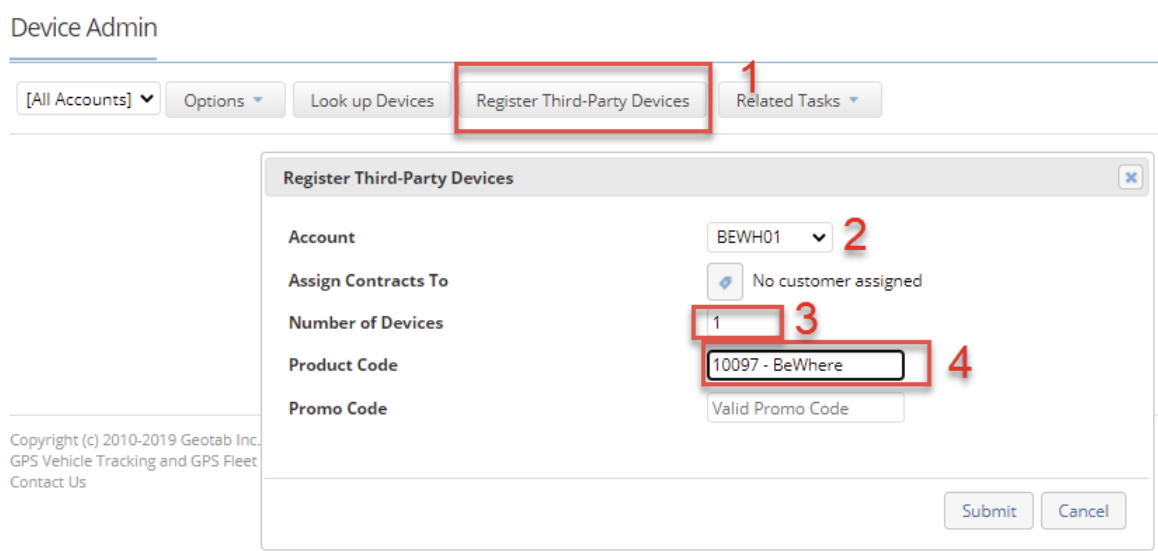
Task: Click the Device Admin page heading
Action: pyautogui.click(x=84, y=27)
